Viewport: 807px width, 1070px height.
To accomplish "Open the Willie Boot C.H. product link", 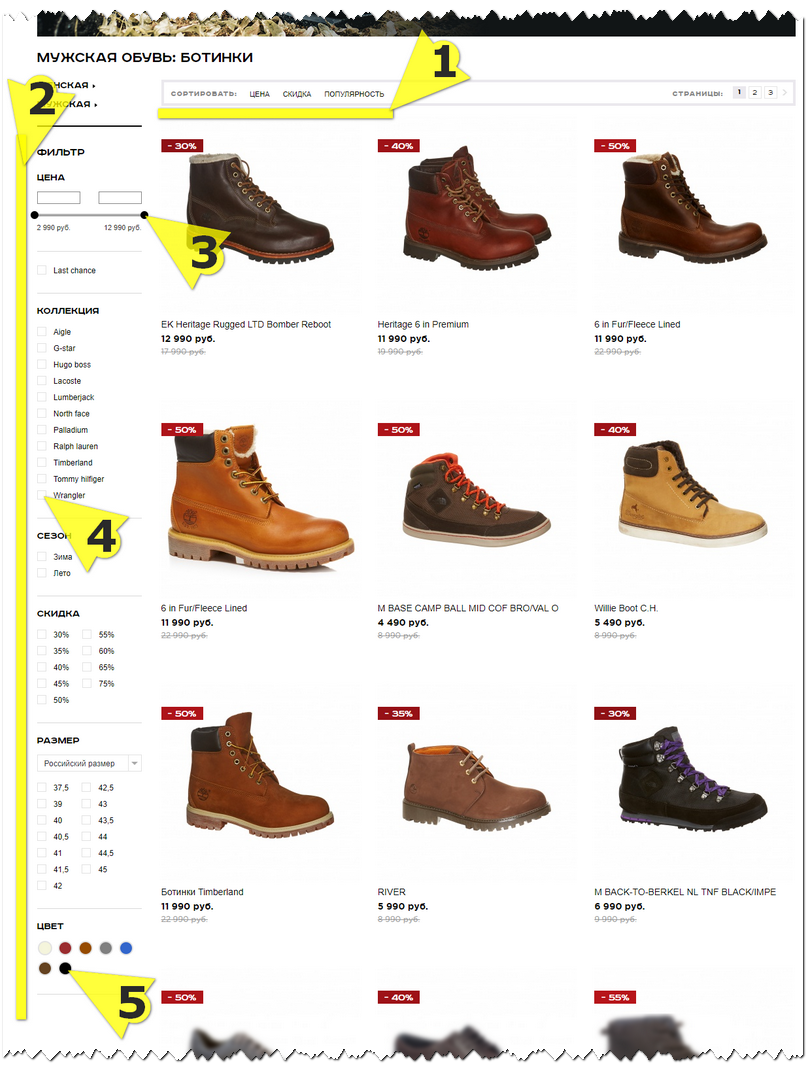I will (x=626, y=608).
